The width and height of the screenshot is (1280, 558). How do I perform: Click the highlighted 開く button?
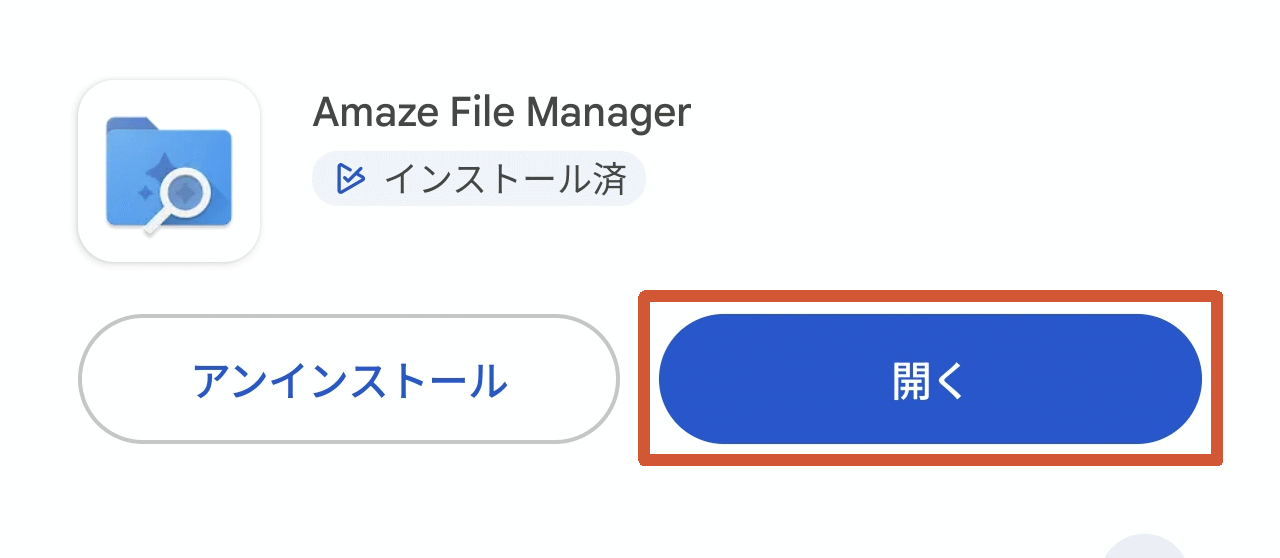tap(929, 379)
